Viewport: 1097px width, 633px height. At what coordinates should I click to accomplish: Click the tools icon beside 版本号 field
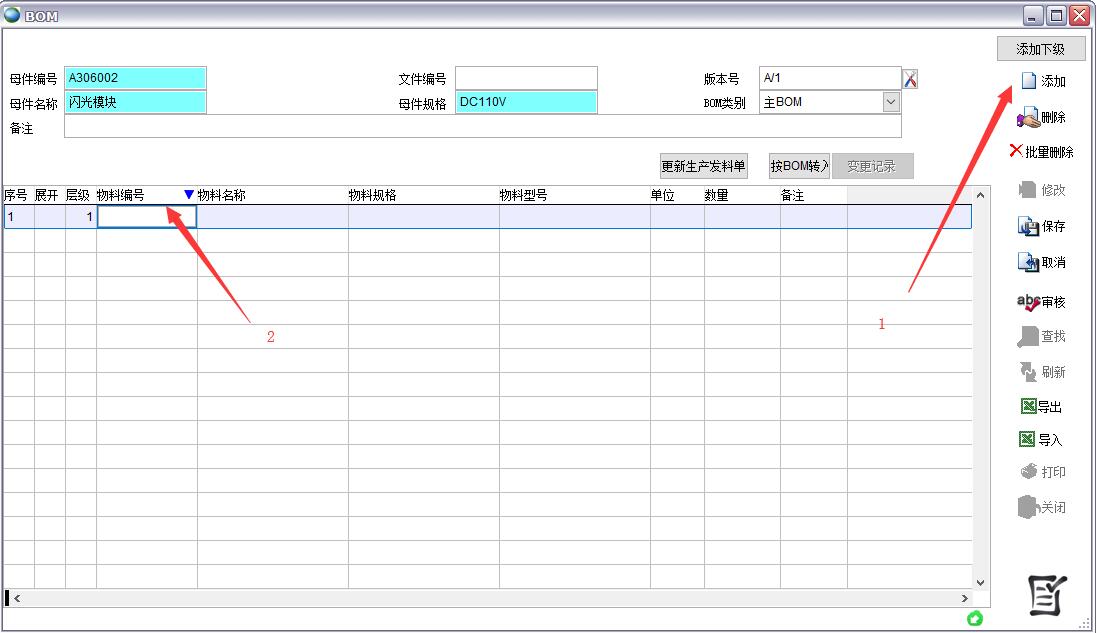tap(910, 79)
